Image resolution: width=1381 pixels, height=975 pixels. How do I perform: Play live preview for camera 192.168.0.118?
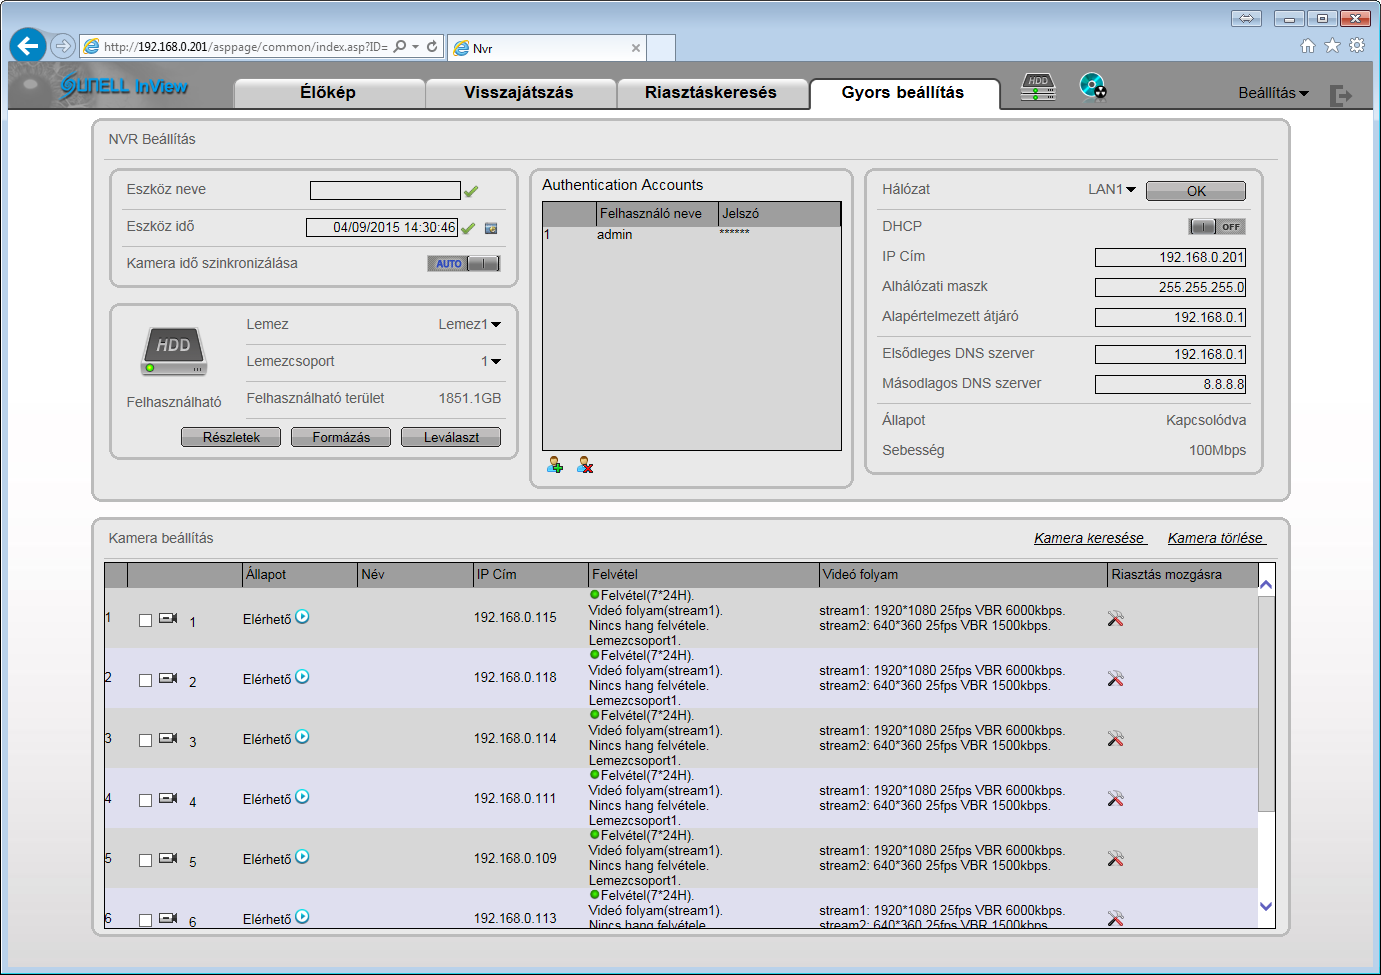click(x=302, y=677)
